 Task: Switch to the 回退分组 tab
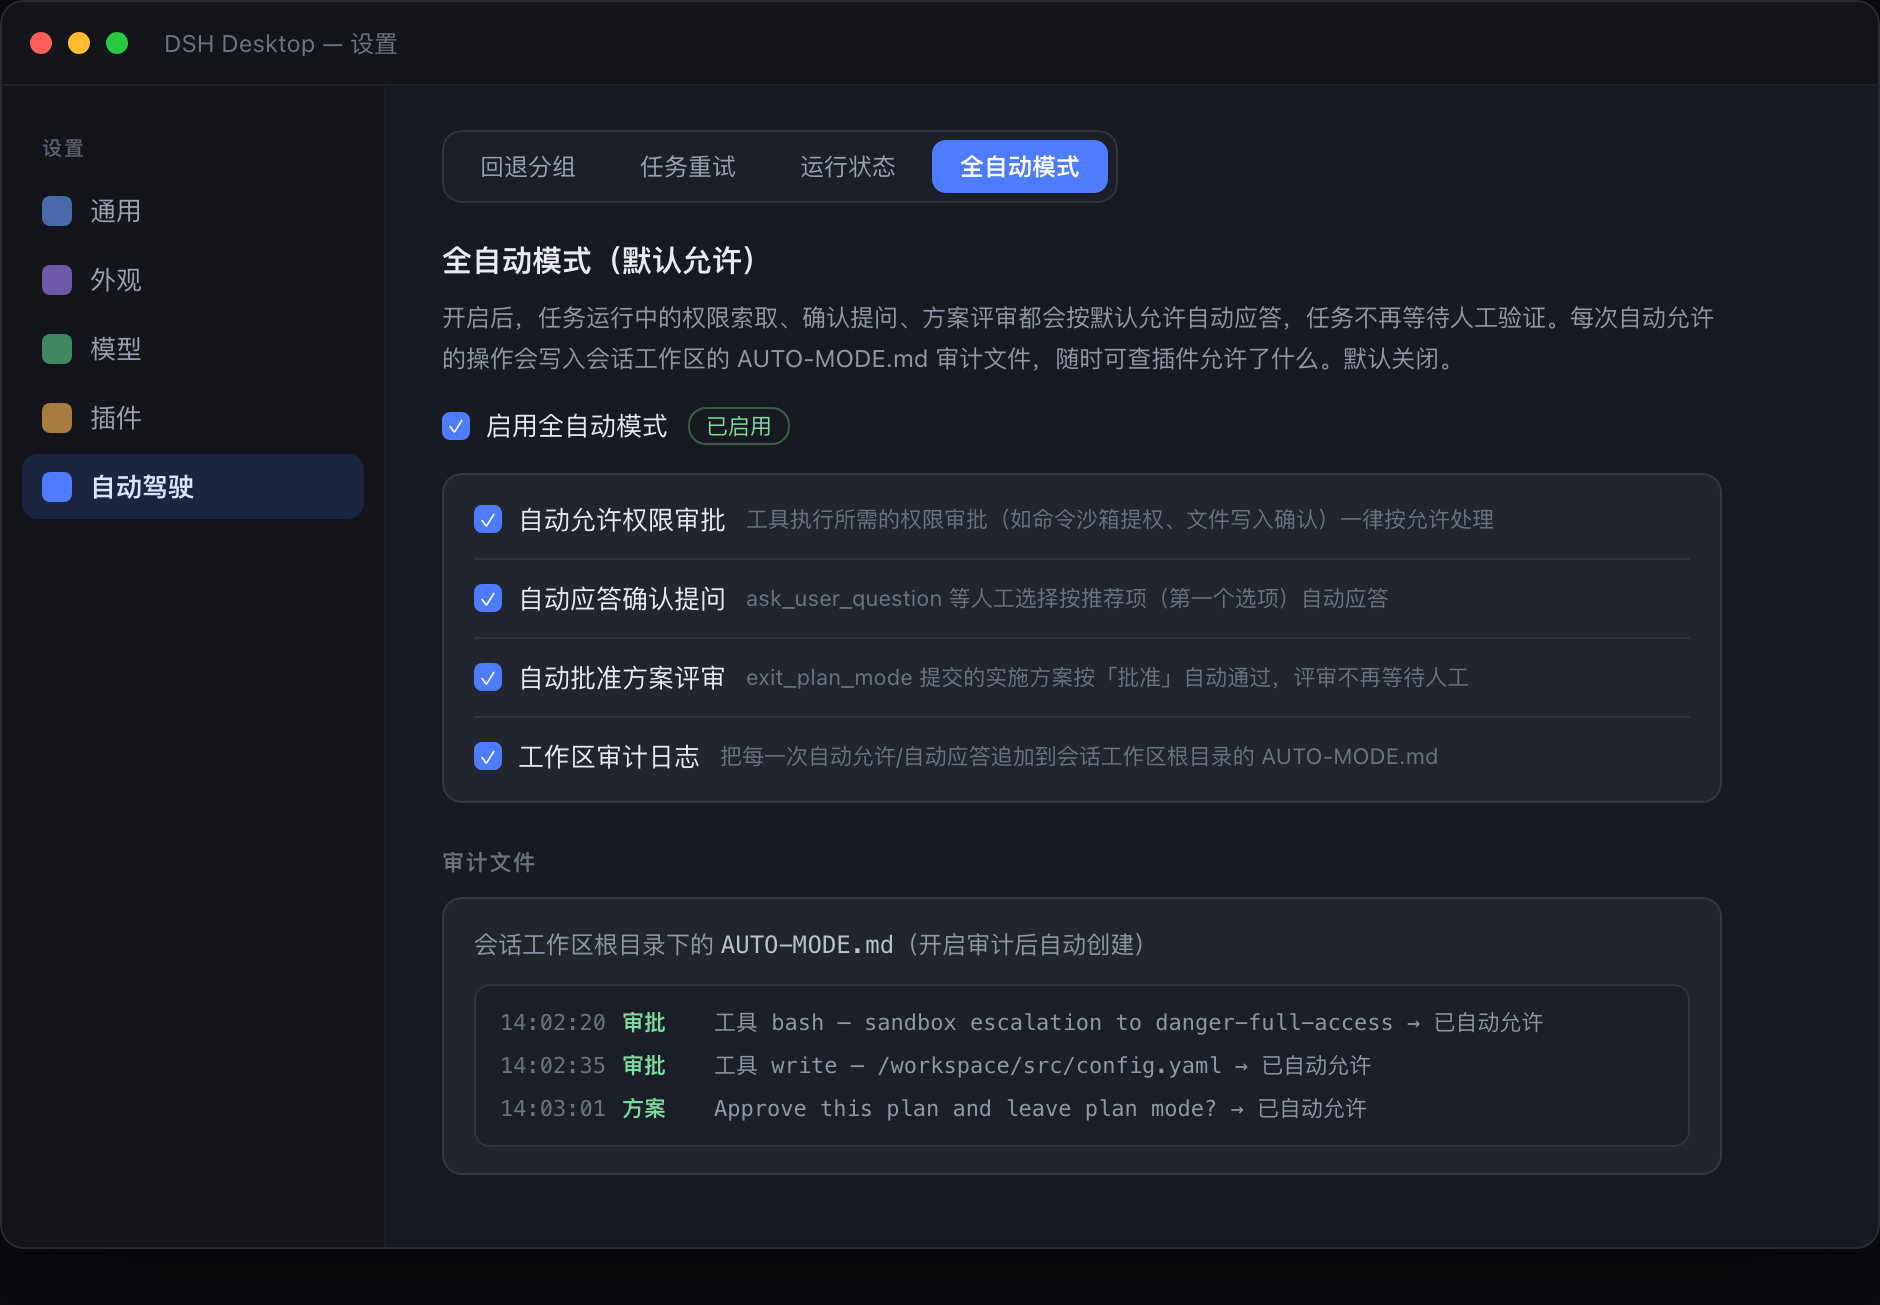click(x=528, y=167)
